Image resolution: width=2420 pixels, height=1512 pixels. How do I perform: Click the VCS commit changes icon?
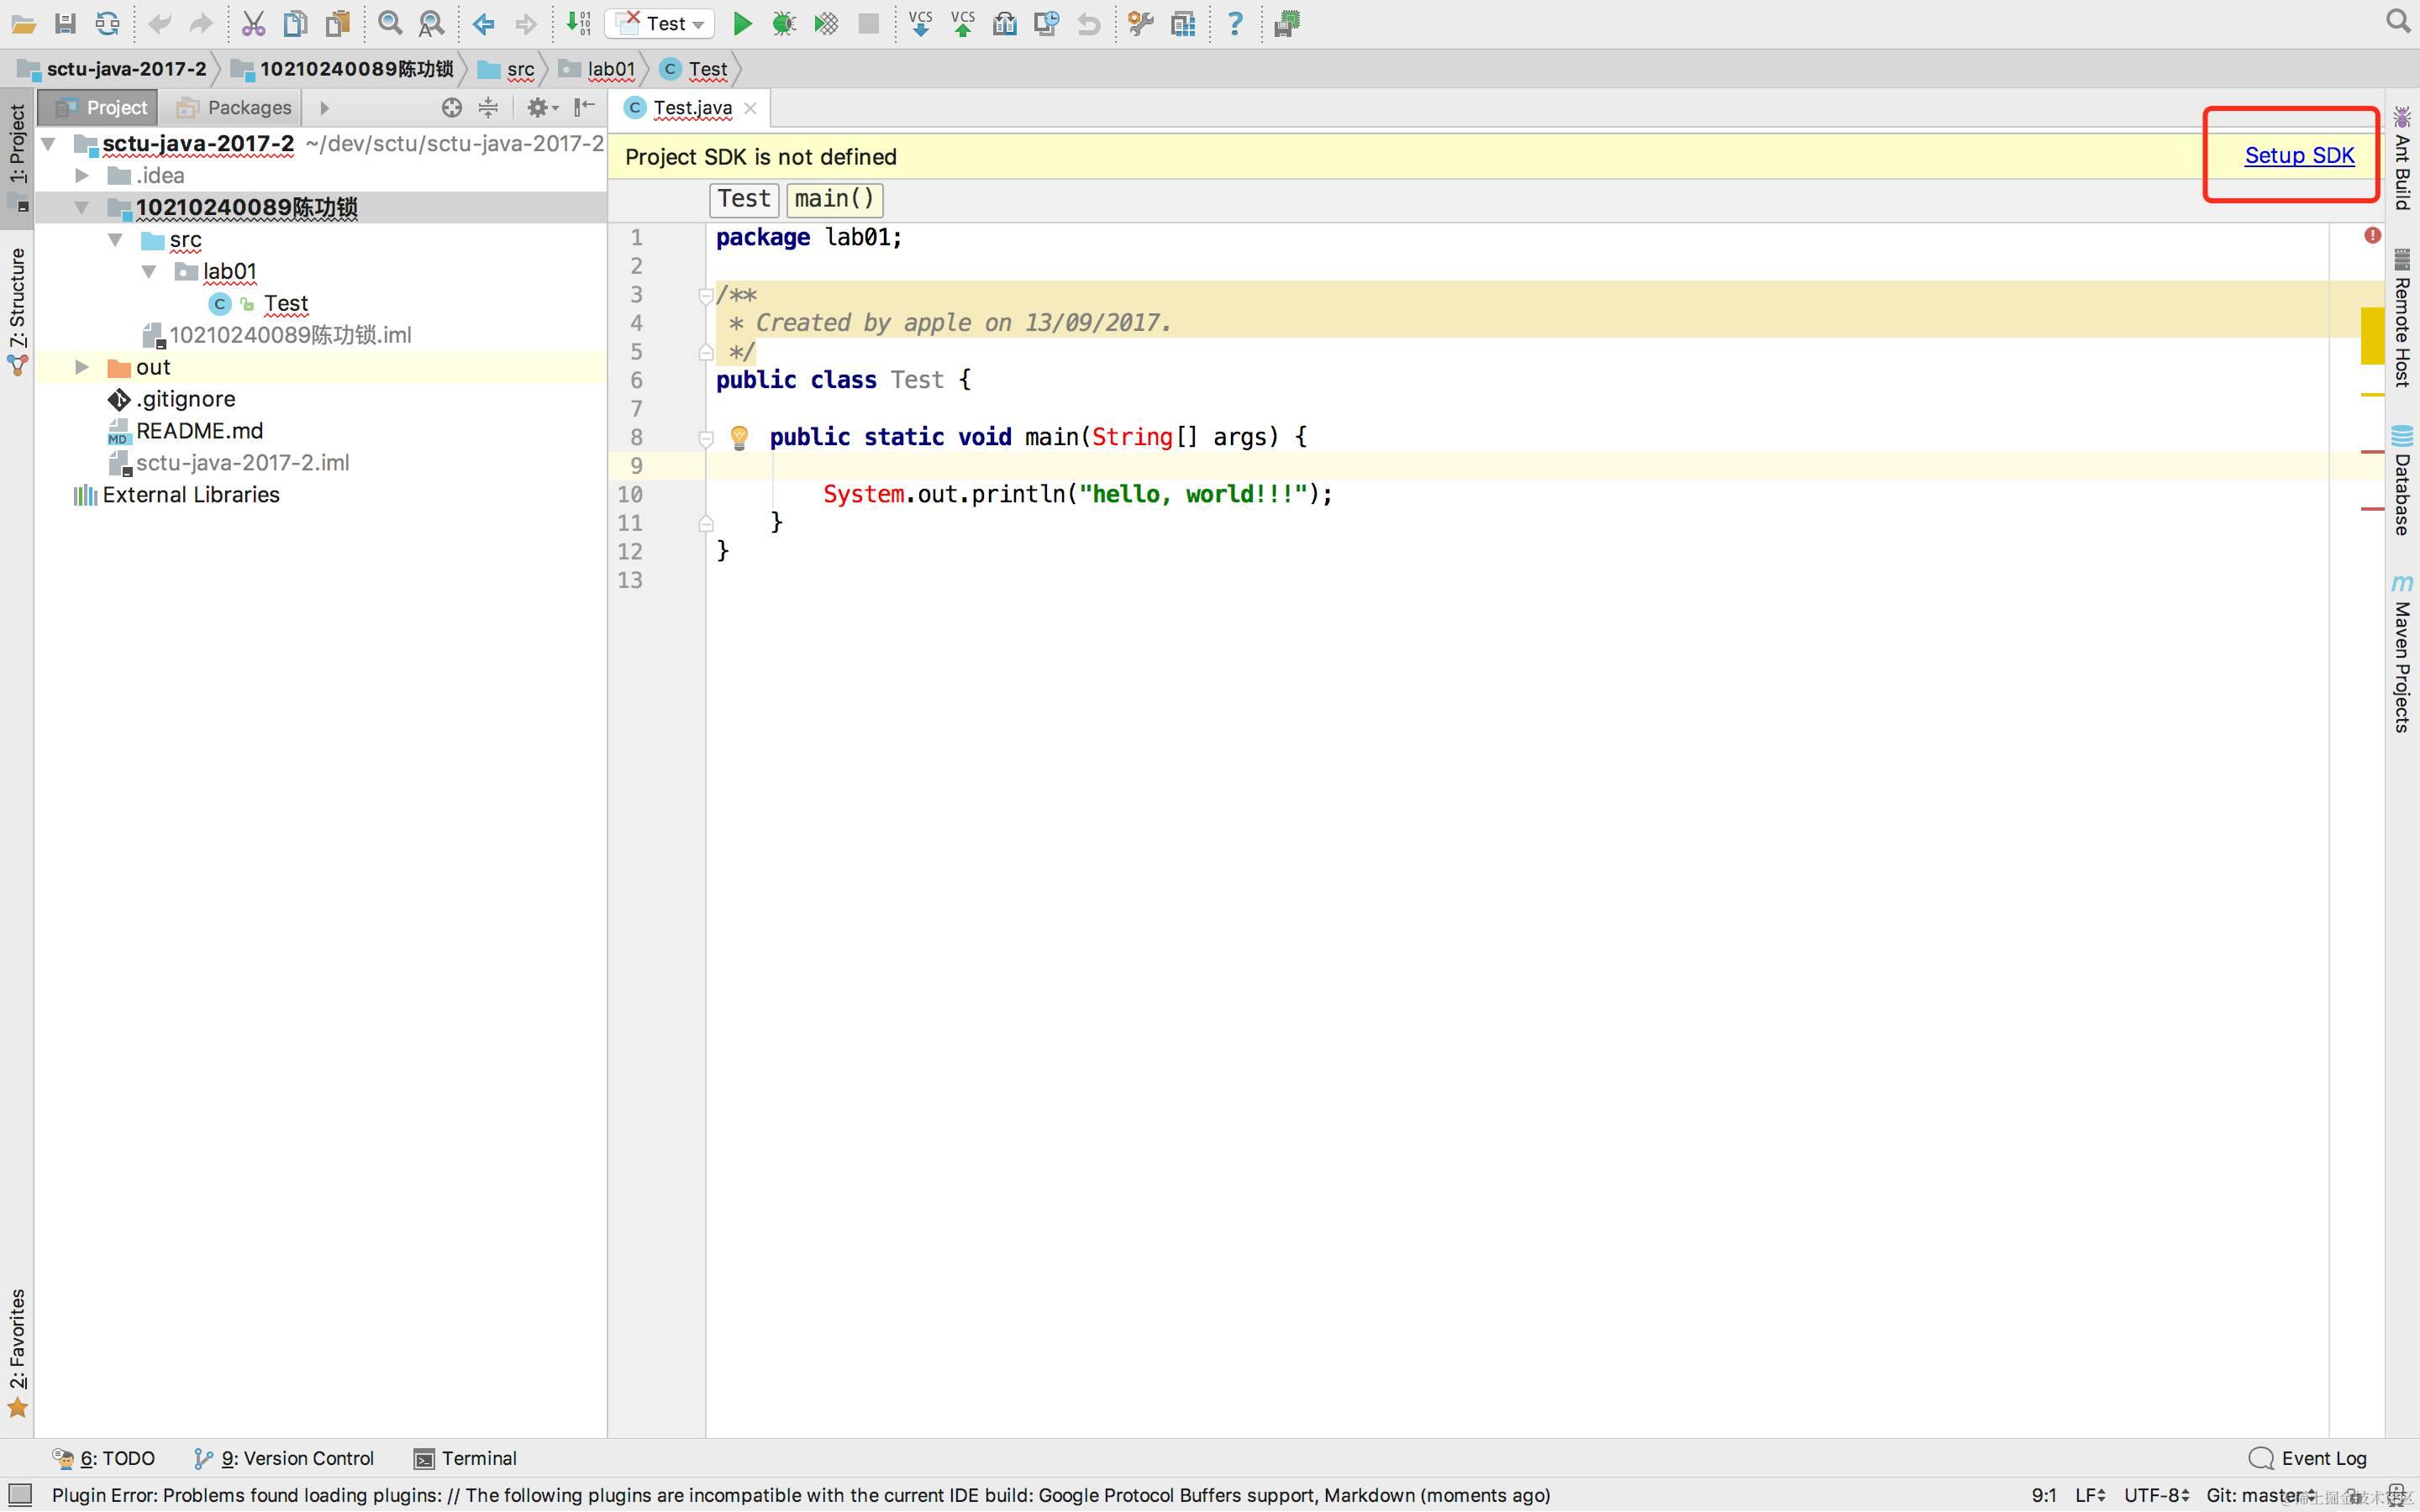[x=962, y=23]
